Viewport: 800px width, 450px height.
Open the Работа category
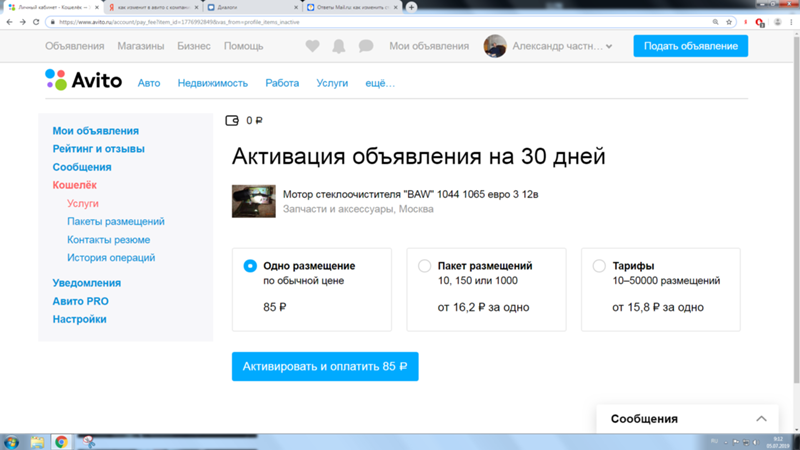coord(282,83)
